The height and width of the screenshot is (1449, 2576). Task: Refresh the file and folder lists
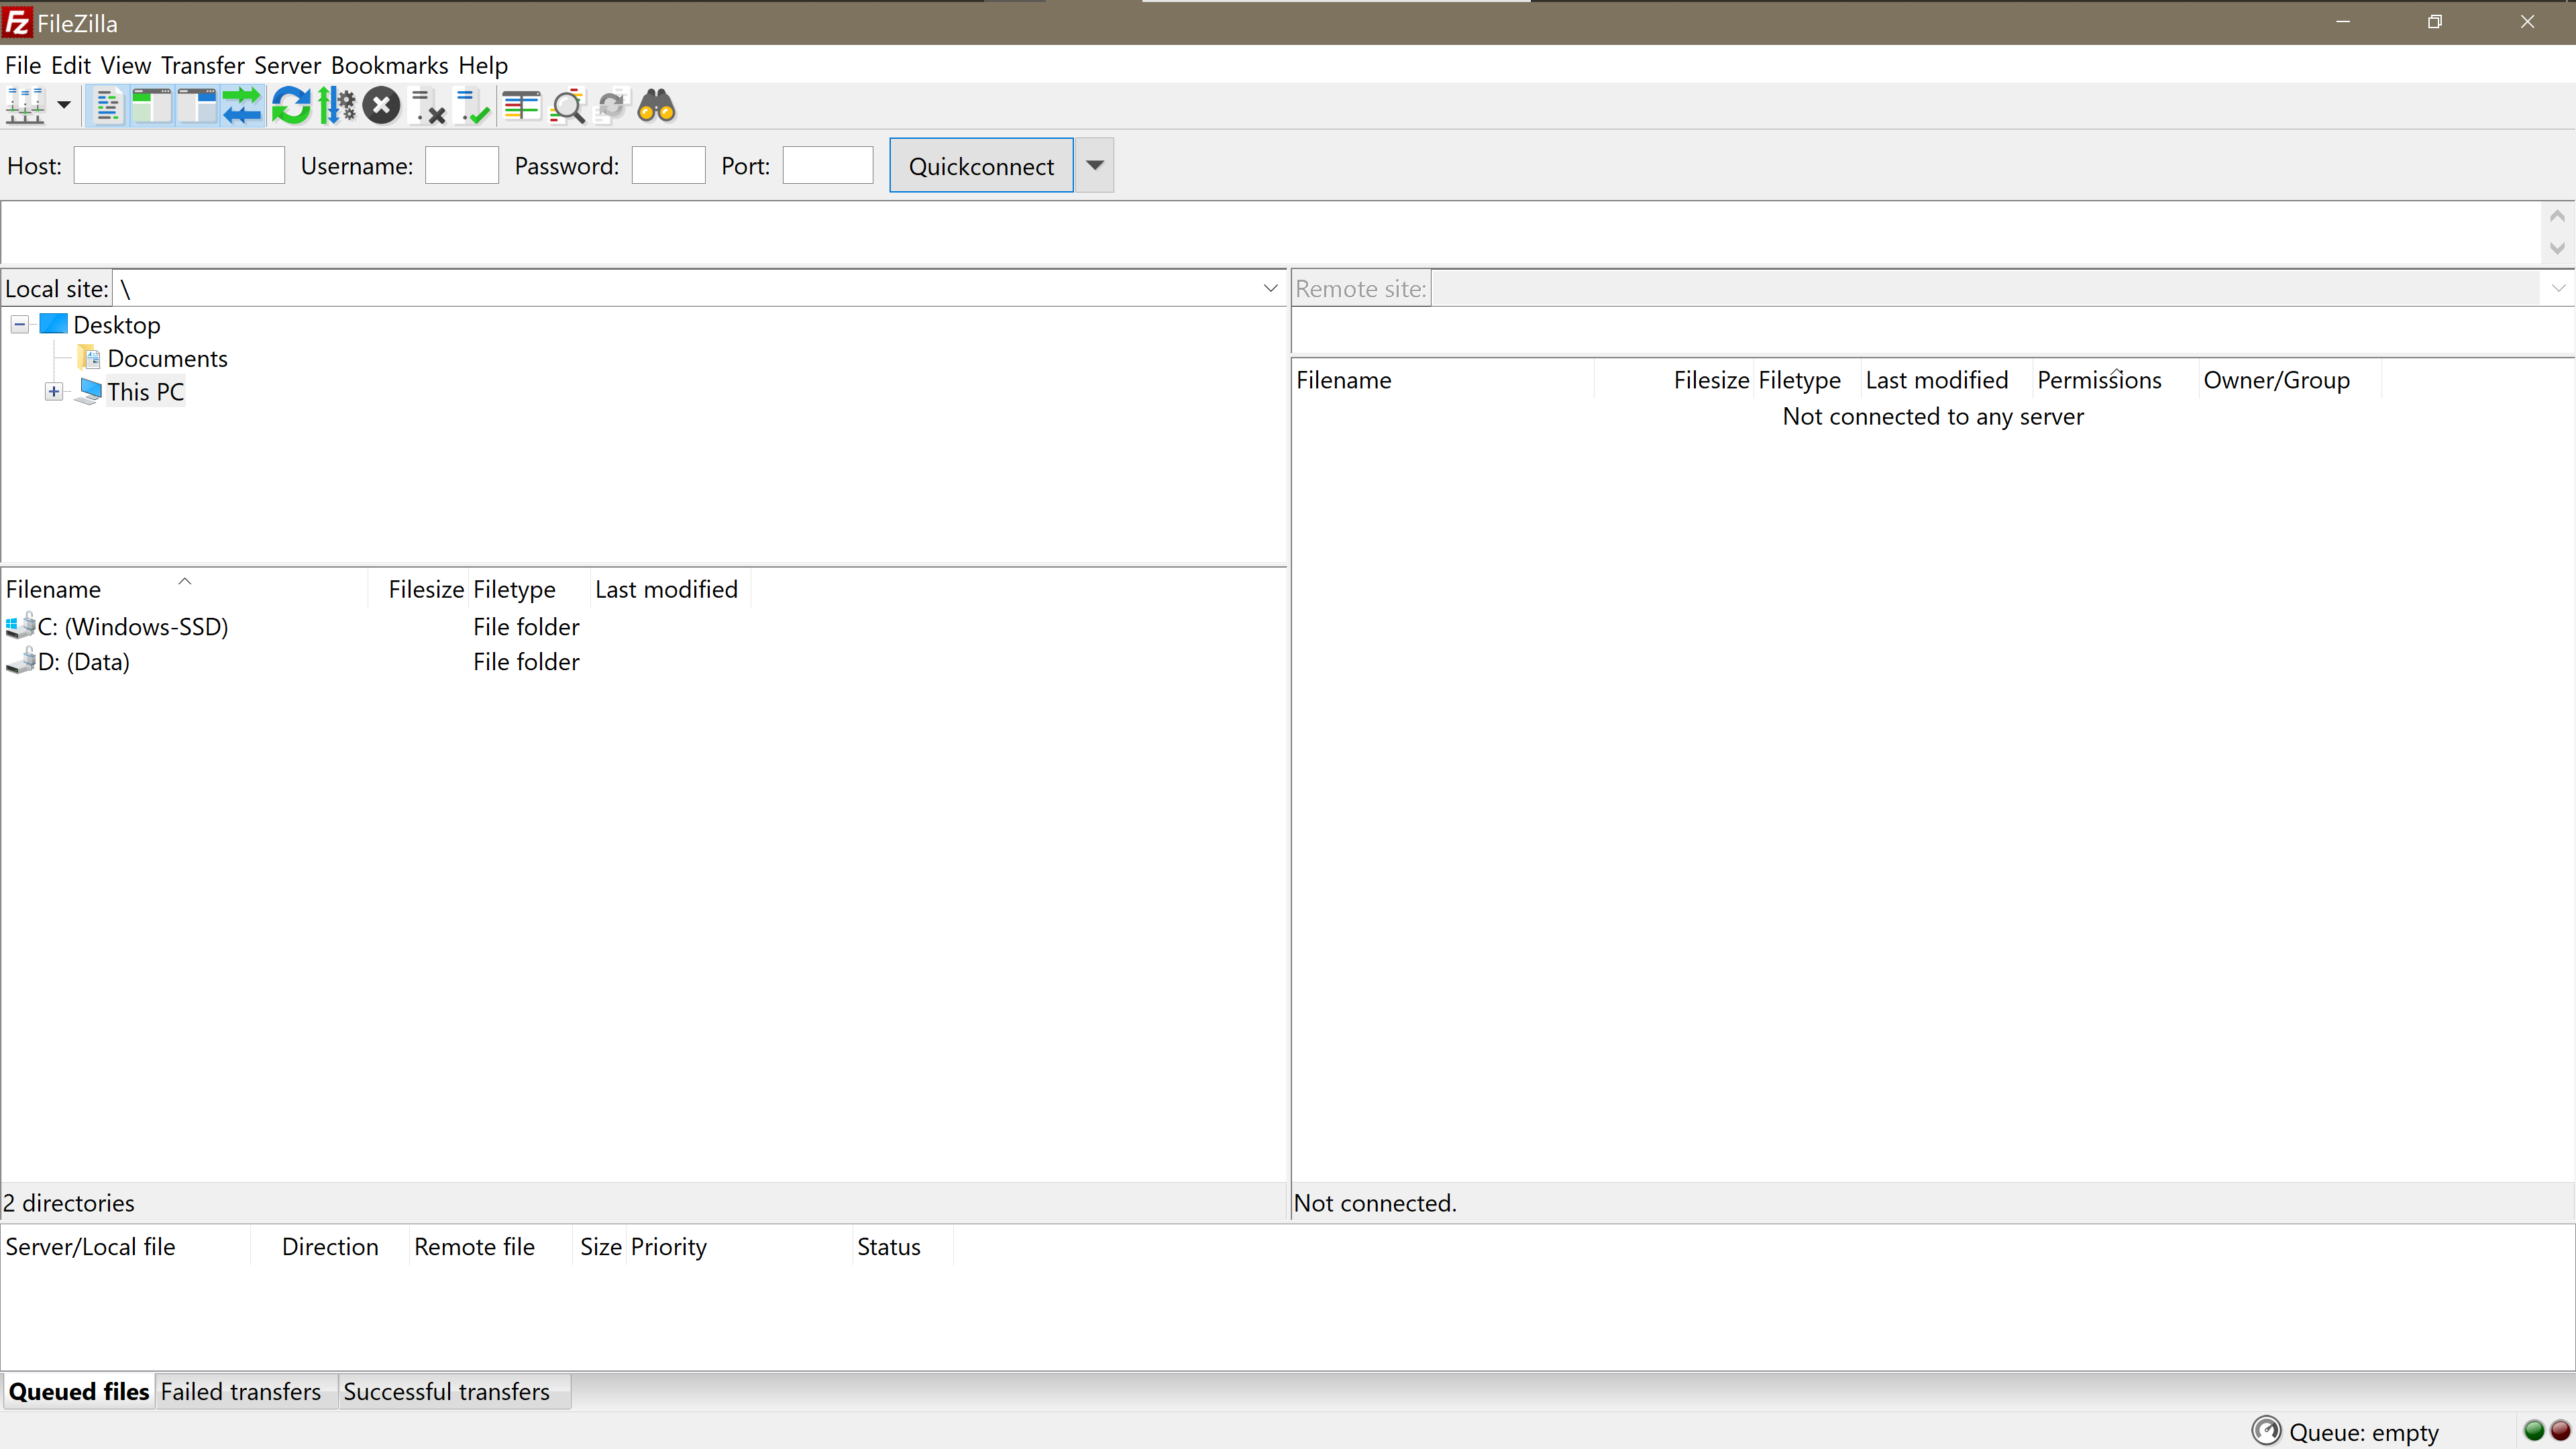(x=291, y=105)
